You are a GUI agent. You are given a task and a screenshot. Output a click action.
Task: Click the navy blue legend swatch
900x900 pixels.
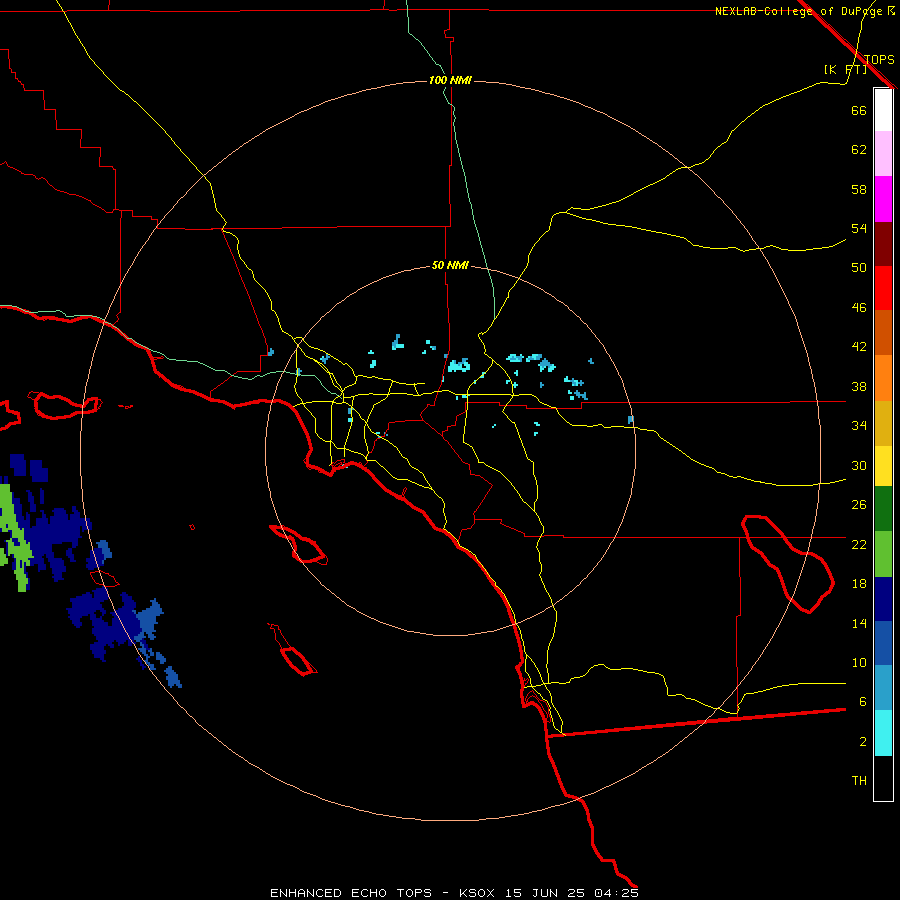pyautogui.click(x=883, y=599)
